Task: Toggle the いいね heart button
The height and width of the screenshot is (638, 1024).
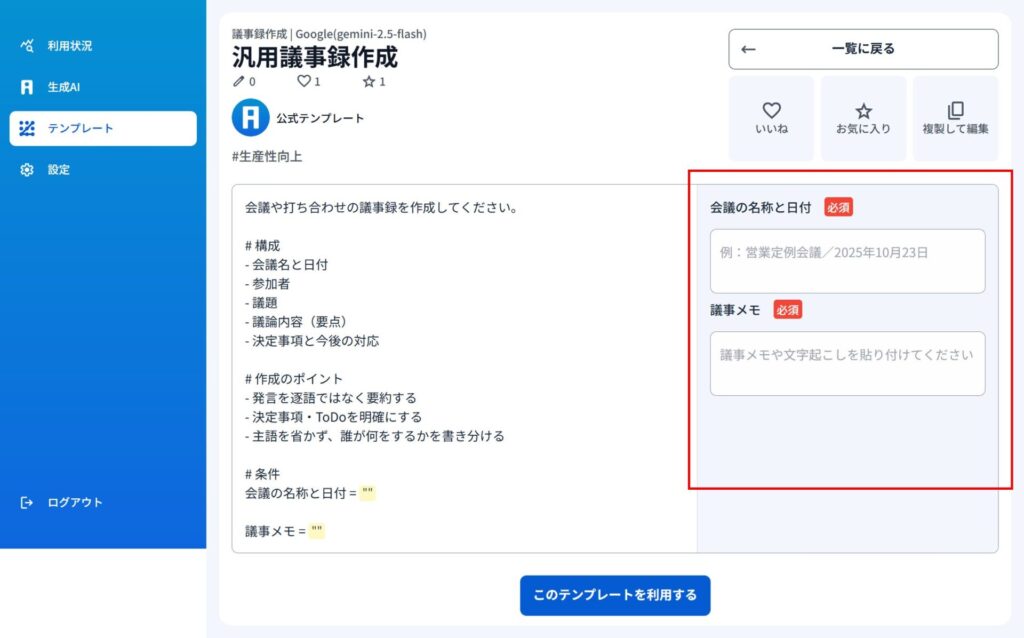Action: coord(771,117)
